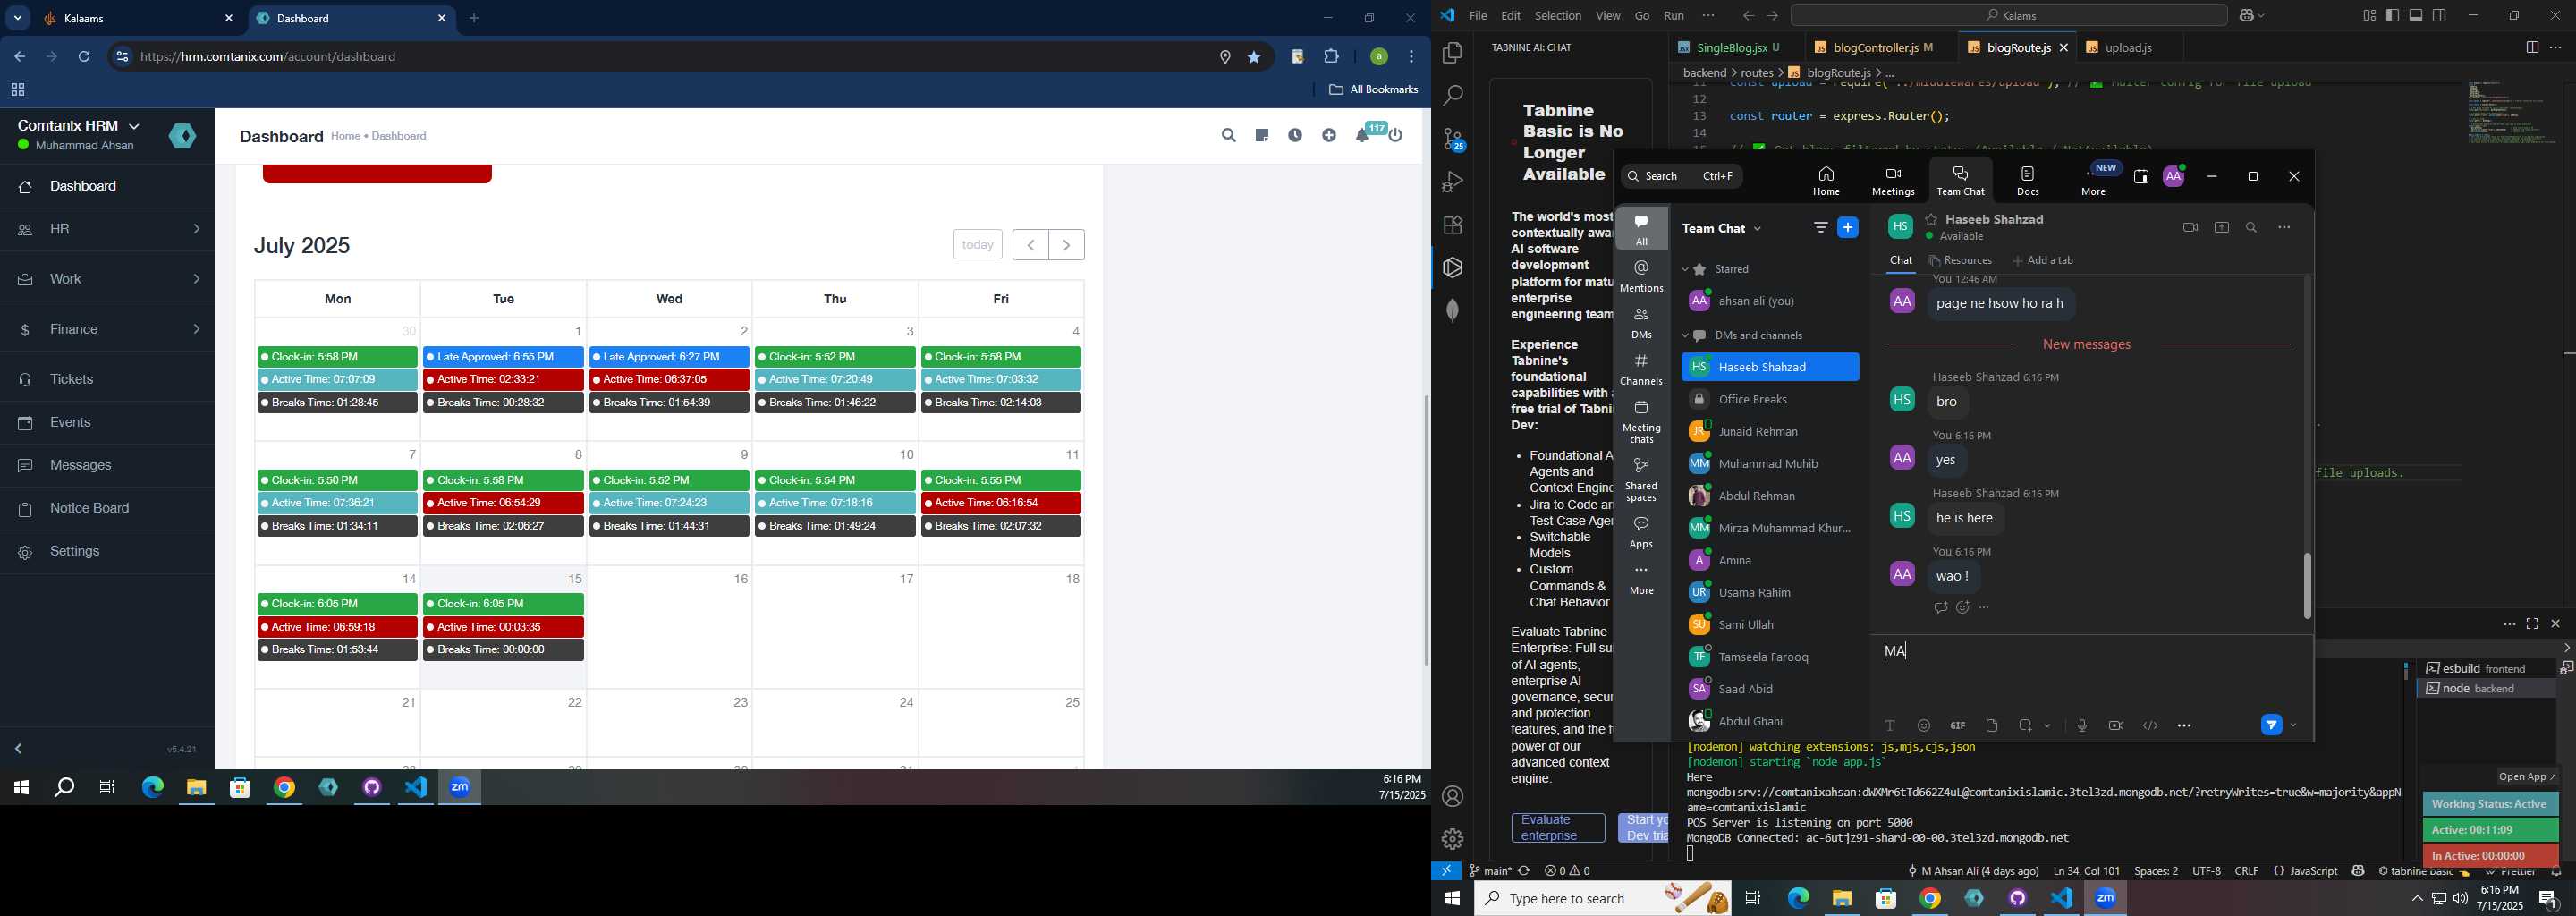Expand the Work menu in HRM sidebar

click(107, 279)
